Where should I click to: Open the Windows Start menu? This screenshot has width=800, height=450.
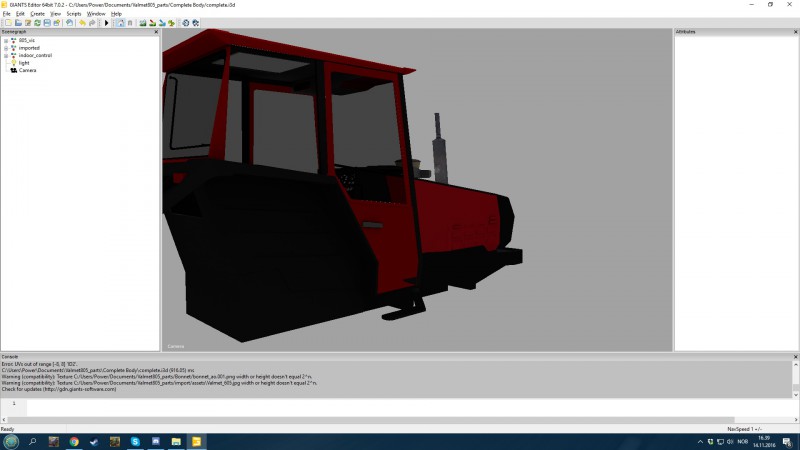point(11,442)
